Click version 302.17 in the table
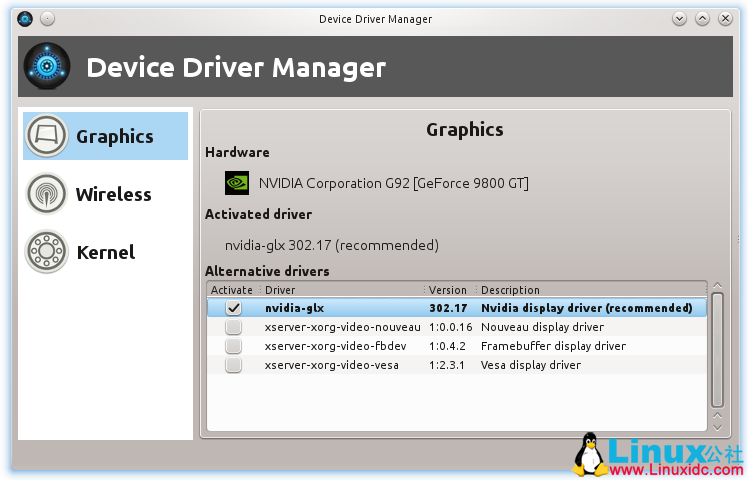The image size is (748, 480). (448, 308)
